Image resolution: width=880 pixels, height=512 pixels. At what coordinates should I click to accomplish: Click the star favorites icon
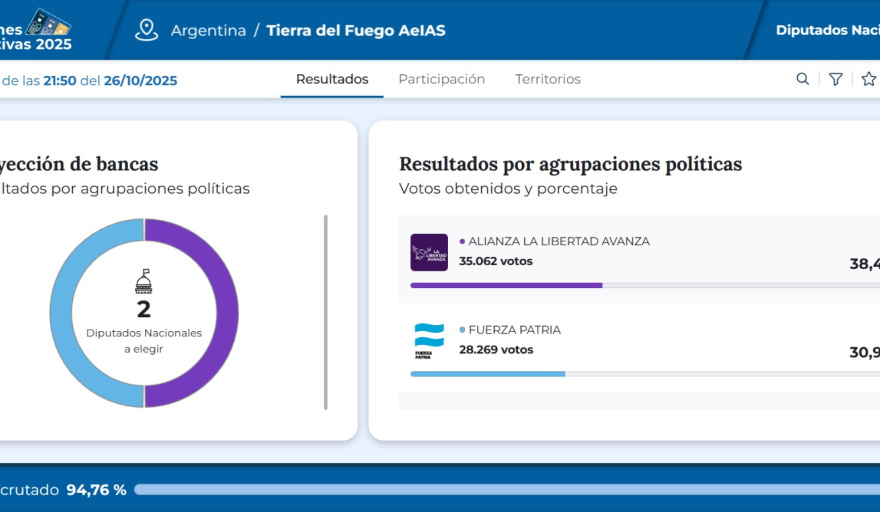[x=868, y=79]
